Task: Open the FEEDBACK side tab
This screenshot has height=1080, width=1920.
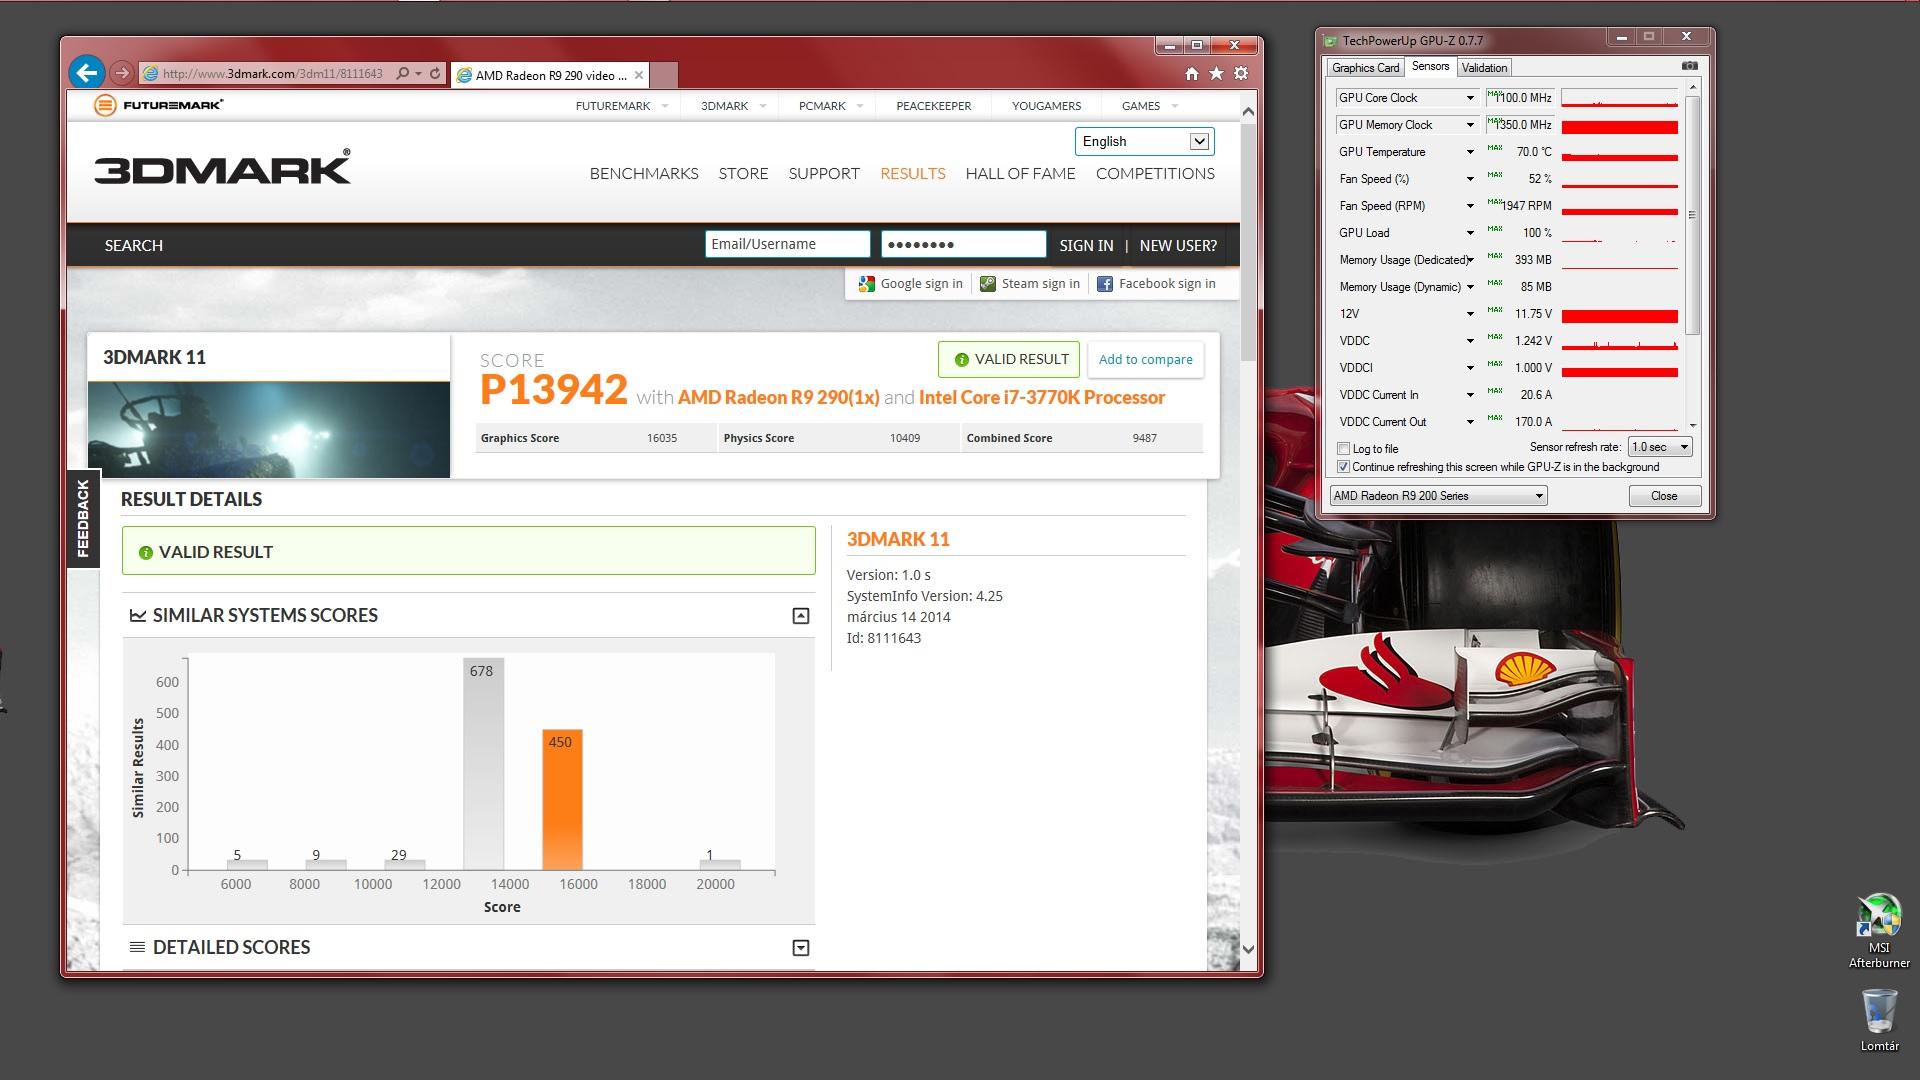Action: 83,518
